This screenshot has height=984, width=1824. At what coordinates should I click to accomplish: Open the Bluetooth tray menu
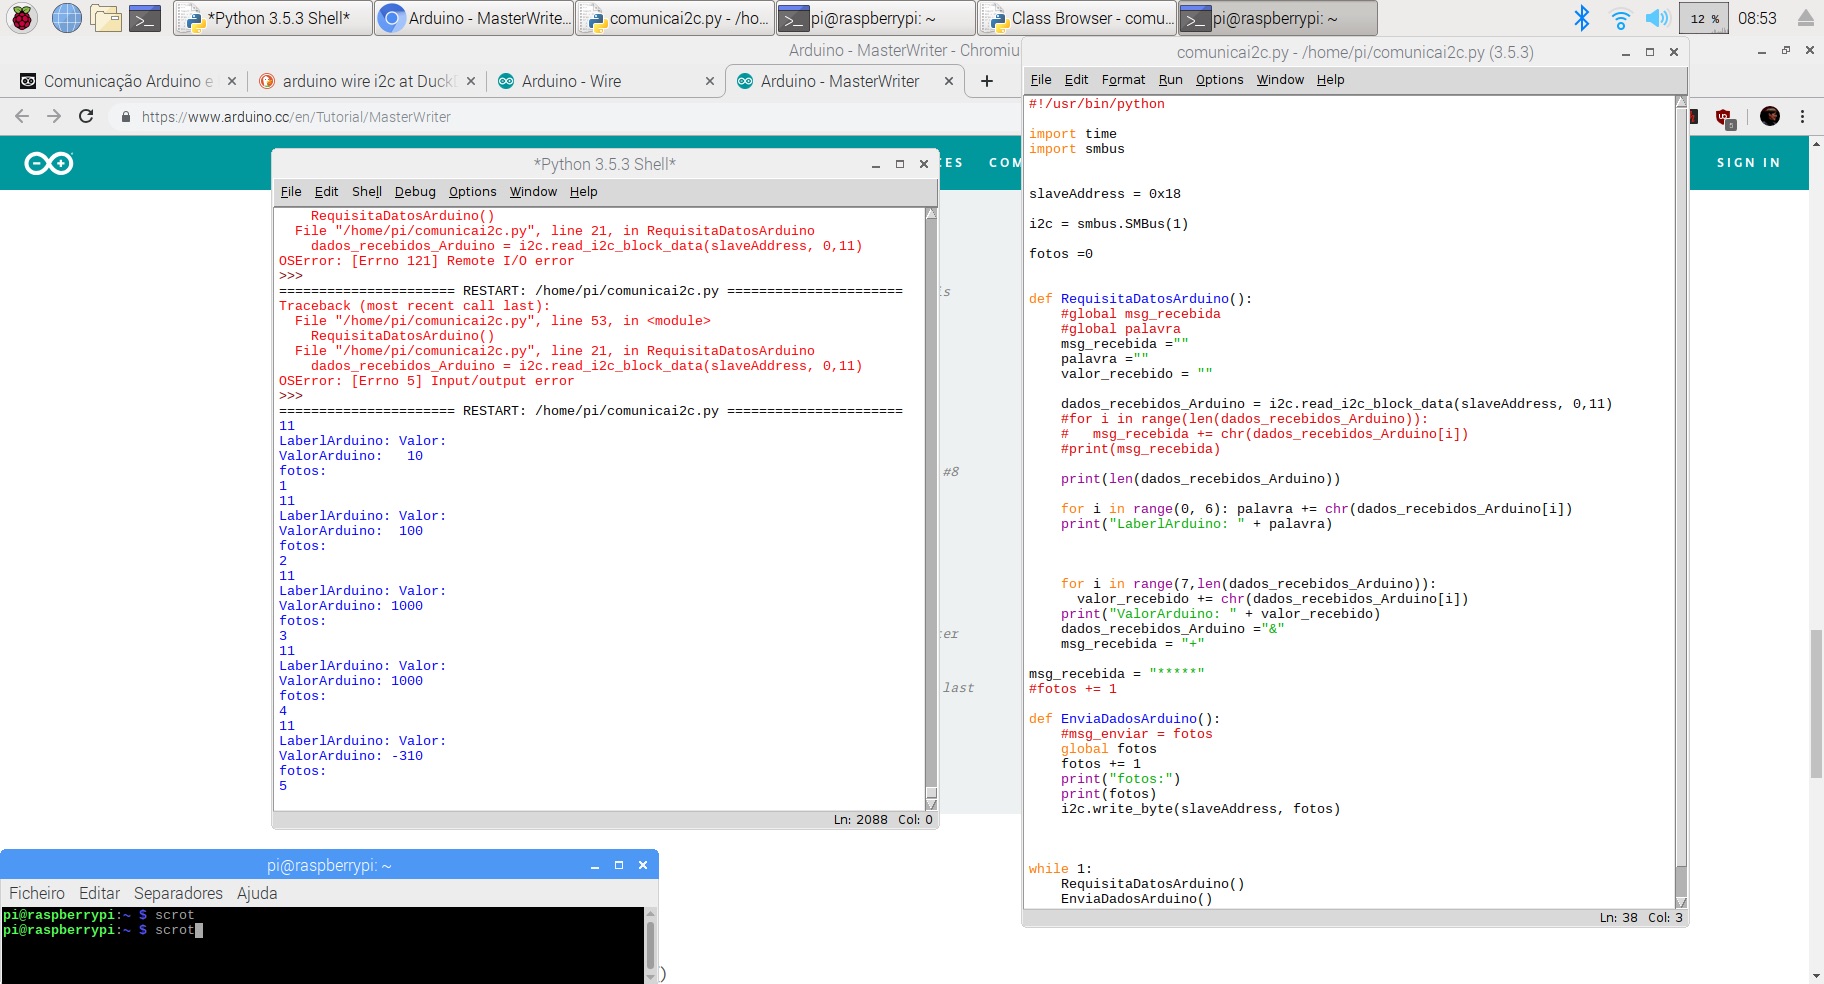click(1581, 18)
